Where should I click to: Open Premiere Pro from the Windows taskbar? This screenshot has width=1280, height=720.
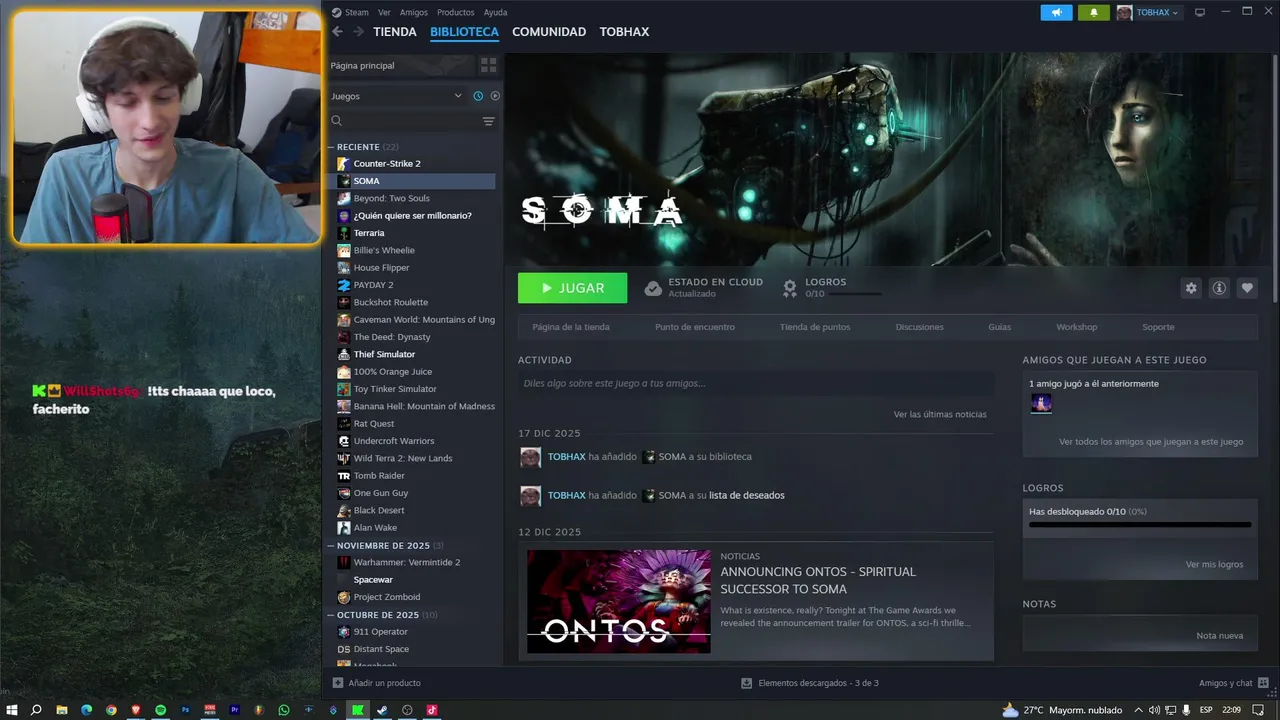235,710
